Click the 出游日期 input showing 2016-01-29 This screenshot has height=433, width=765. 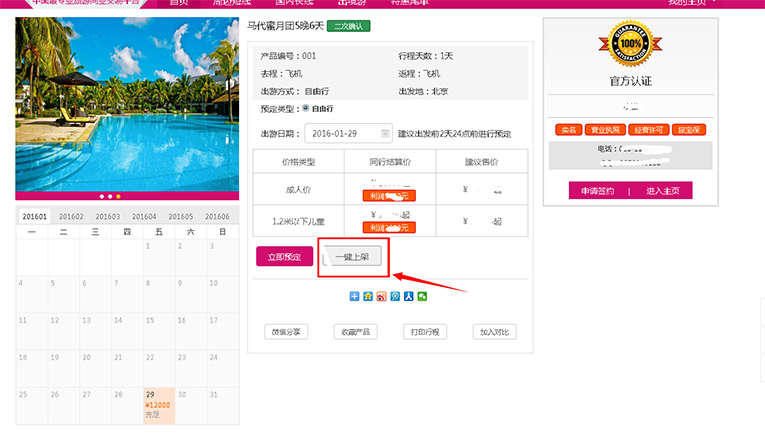pos(348,134)
